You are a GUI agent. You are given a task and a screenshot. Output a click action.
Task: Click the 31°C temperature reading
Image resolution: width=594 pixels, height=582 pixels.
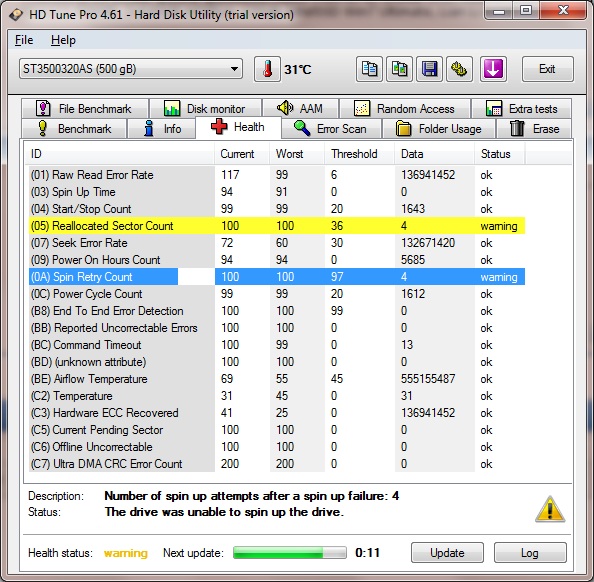[298, 70]
